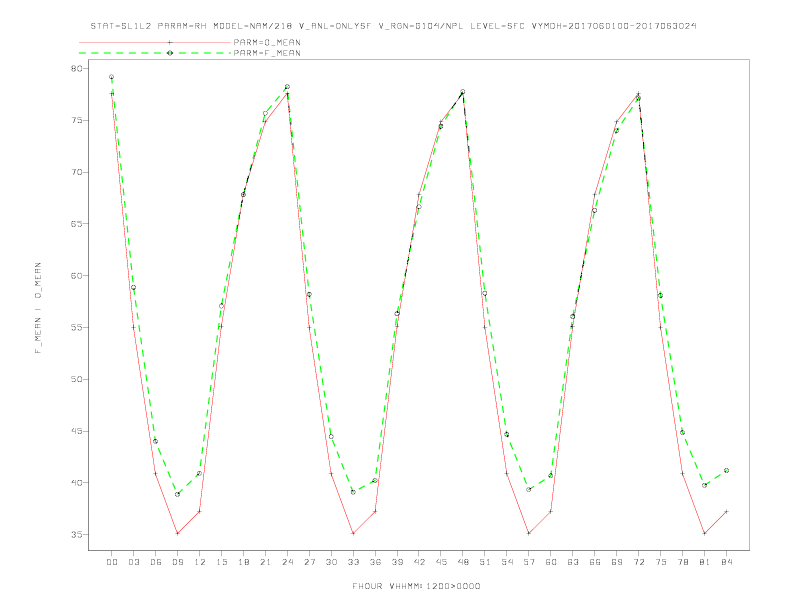Click the x-axis tick label 57
Viewport: 792px width, 612px height.
click(529, 562)
